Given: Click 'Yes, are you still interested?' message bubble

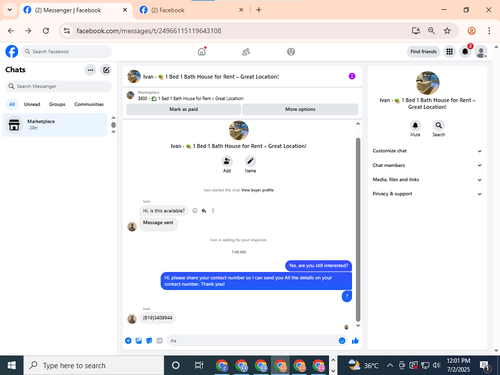Looking at the screenshot, I should [x=318, y=266].
